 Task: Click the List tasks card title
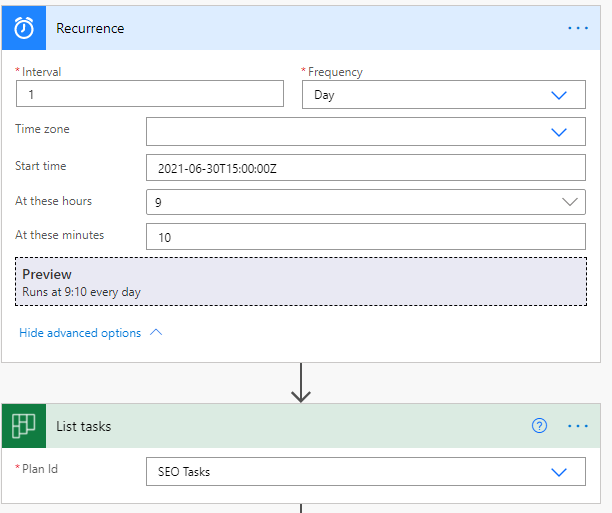[84, 426]
